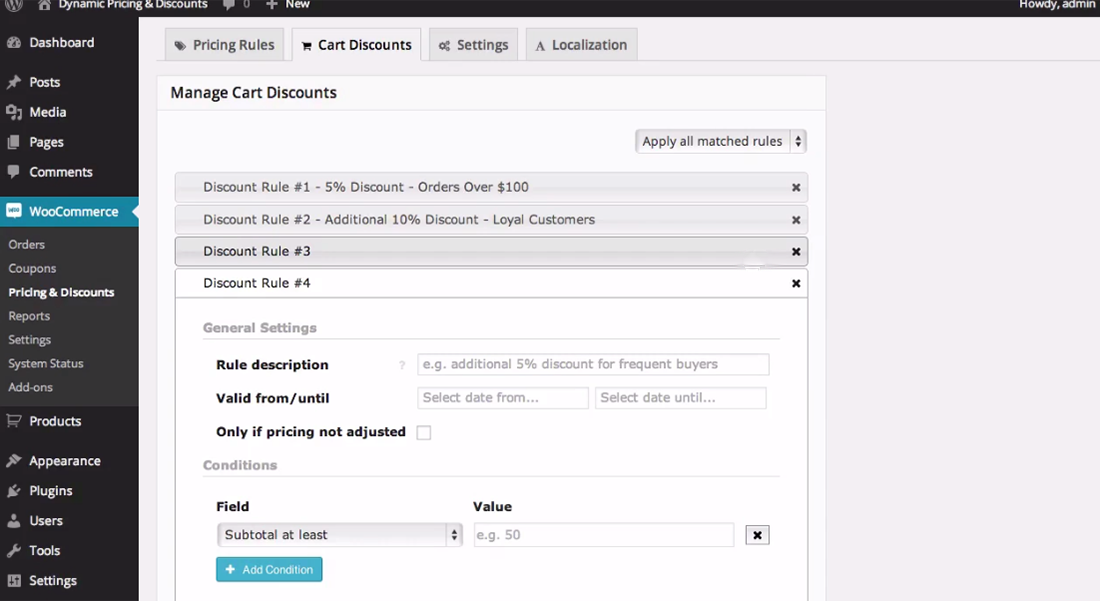Enable Only if pricing not adjusted checkbox
Screen dimensions: 1100x601
click(424, 433)
